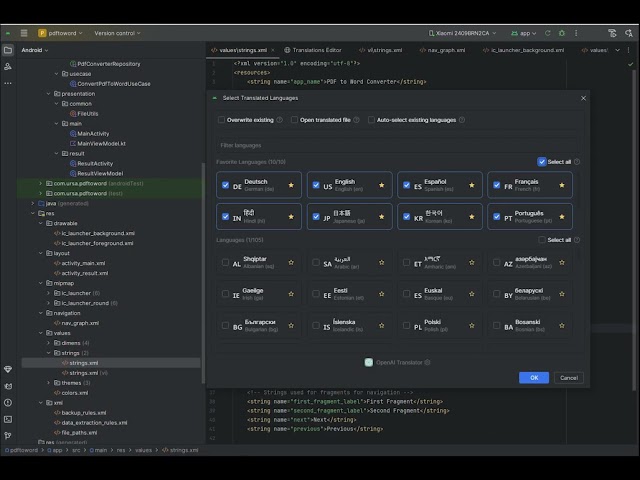
Task: Uncheck the Hindi language checkbox
Action: click(225, 216)
